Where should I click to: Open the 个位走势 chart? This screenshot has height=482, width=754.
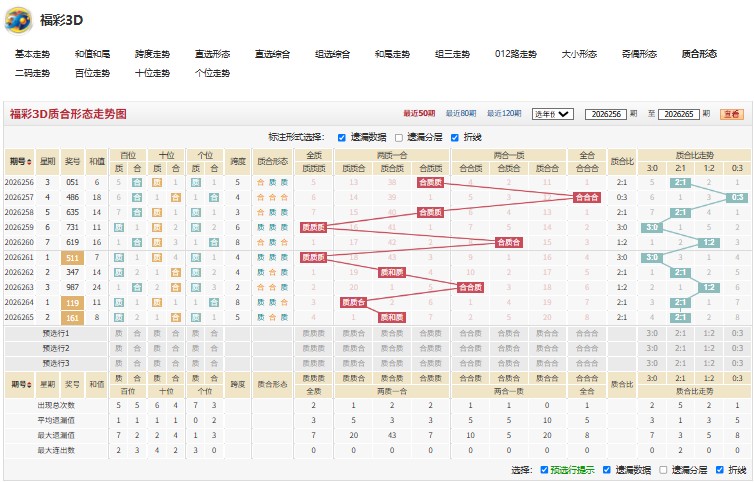click(213, 73)
